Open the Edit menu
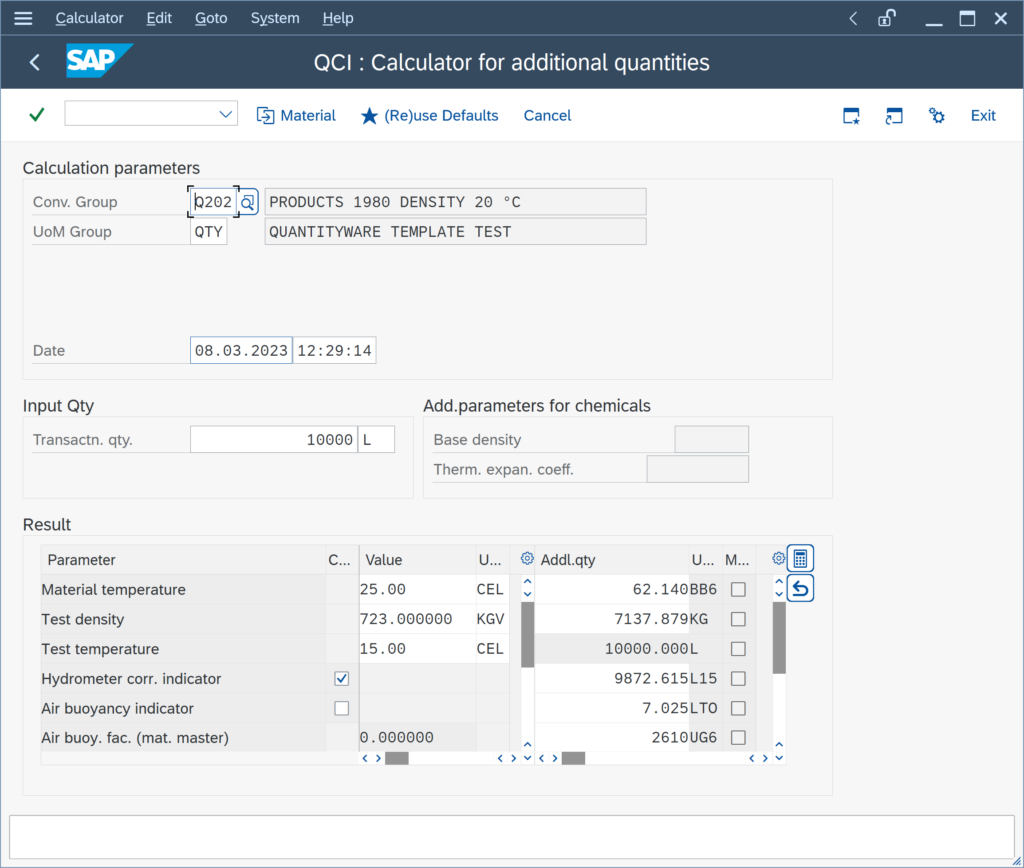This screenshot has width=1024, height=868. (x=159, y=18)
